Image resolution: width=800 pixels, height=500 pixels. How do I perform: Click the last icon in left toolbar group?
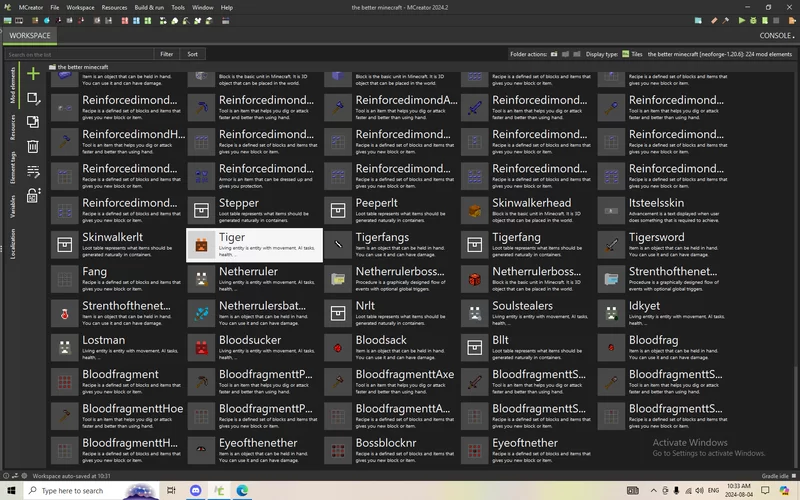[226, 20]
